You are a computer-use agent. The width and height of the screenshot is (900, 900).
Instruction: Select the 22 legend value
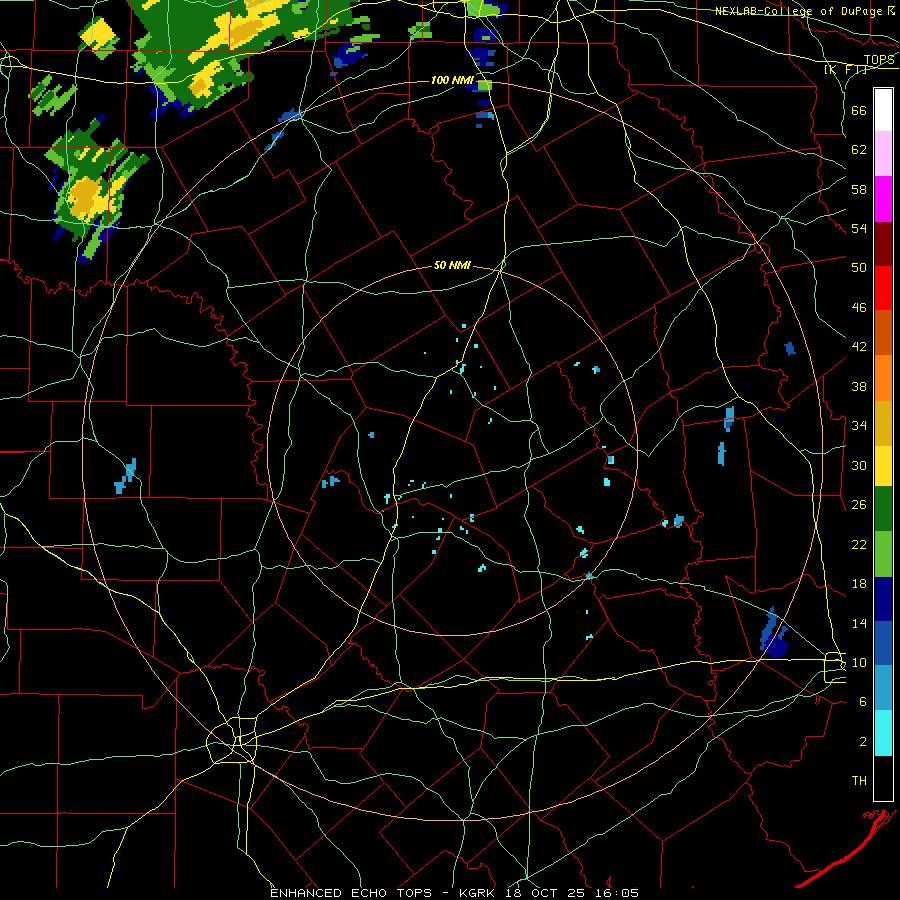pos(859,544)
